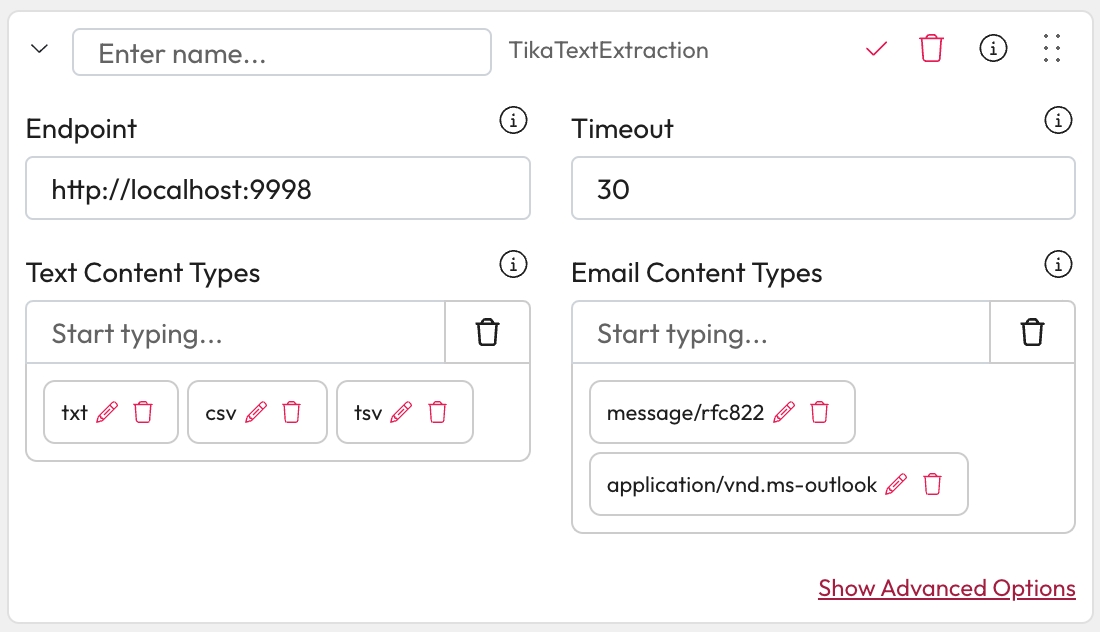Click the red checkmark icon in header
Image resolution: width=1100 pixels, height=632 pixels.
pyautogui.click(x=877, y=49)
